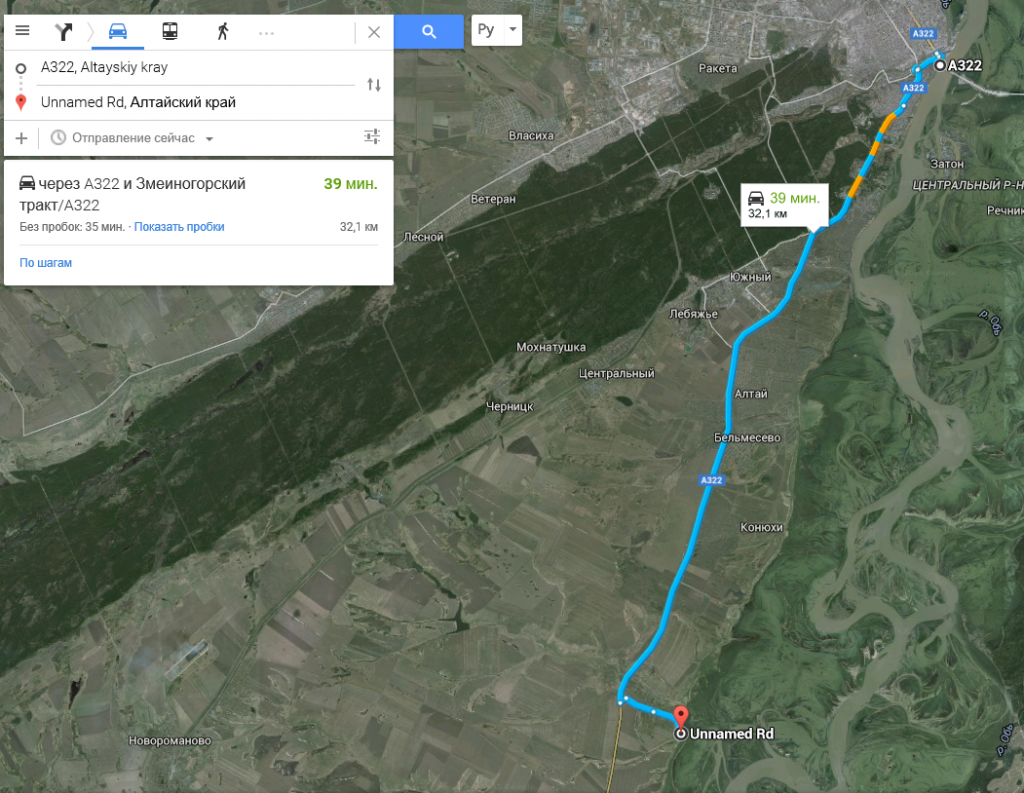Click the red destination pin marker
The height and width of the screenshot is (793, 1024).
tap(680, 717)
